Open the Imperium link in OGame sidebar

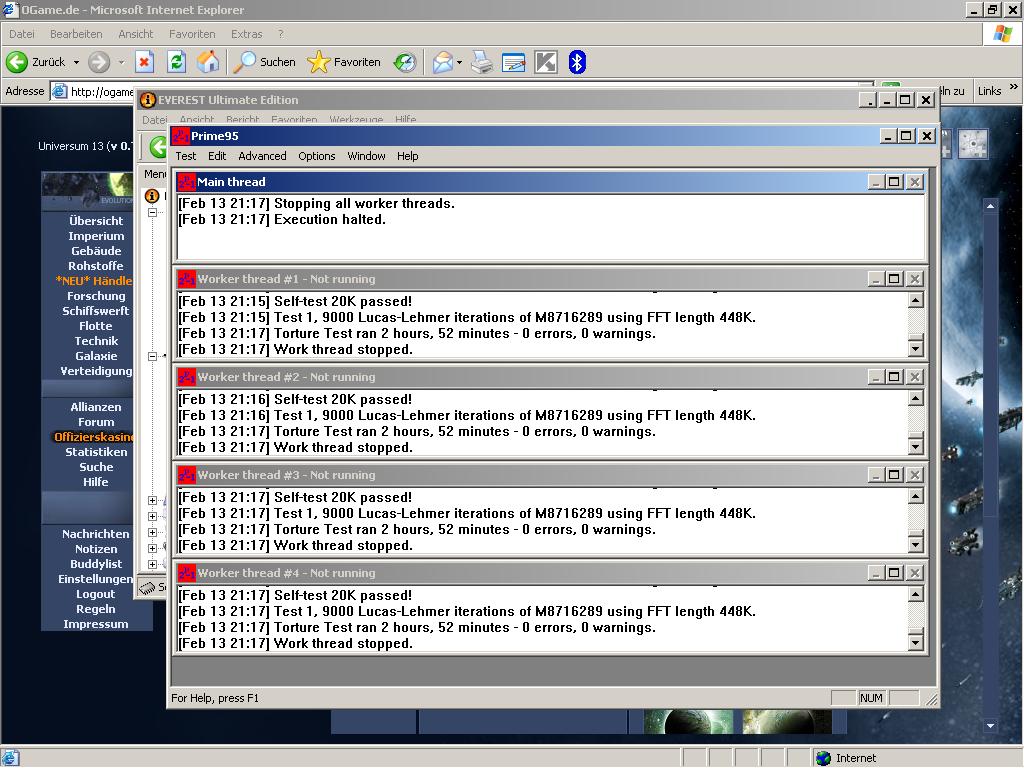pyautogui.click(x=96, y=236)
